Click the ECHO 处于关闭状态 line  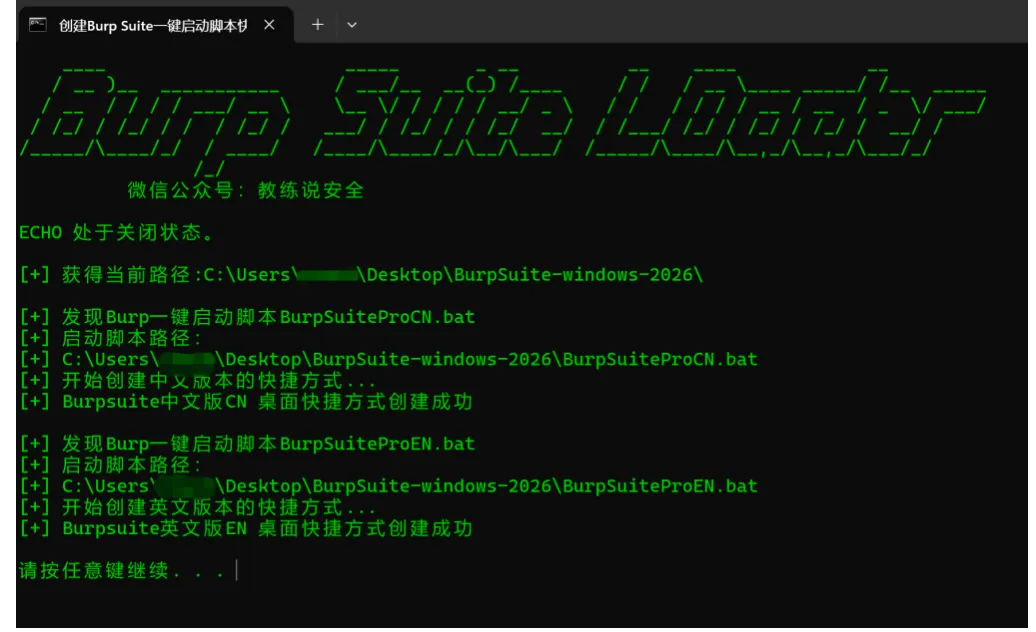(x=116, y=232)
